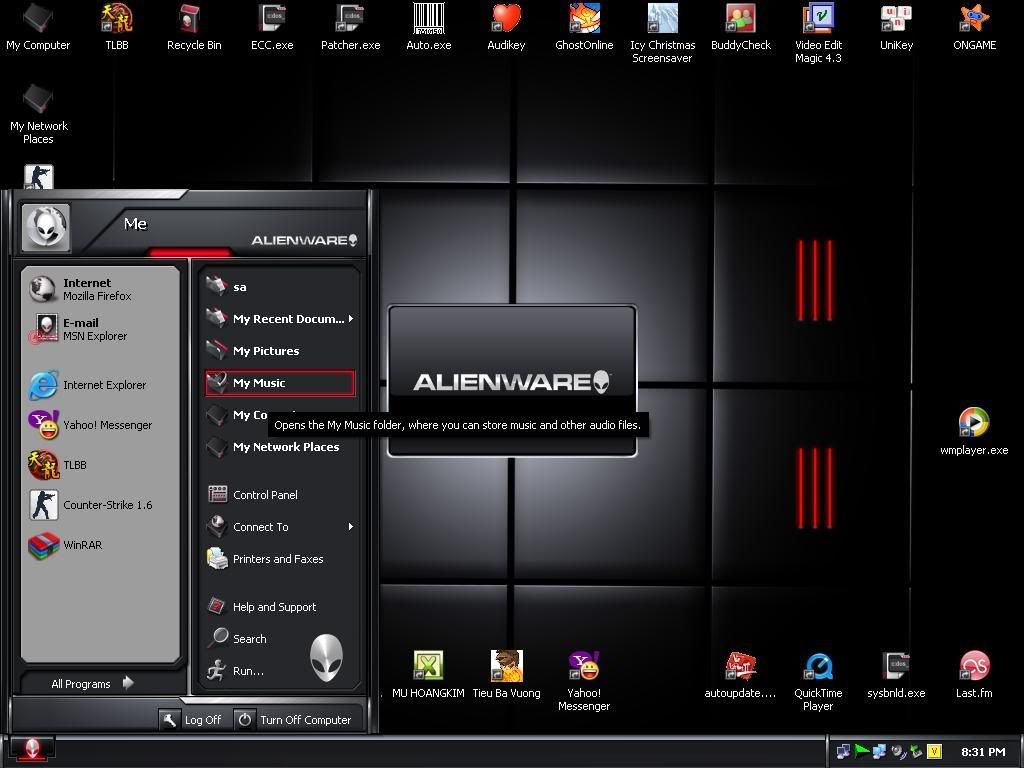The image size is (1024, 768).
Task: Open the UniKey desktop shortcut
Action: click(x=896, y=26)
